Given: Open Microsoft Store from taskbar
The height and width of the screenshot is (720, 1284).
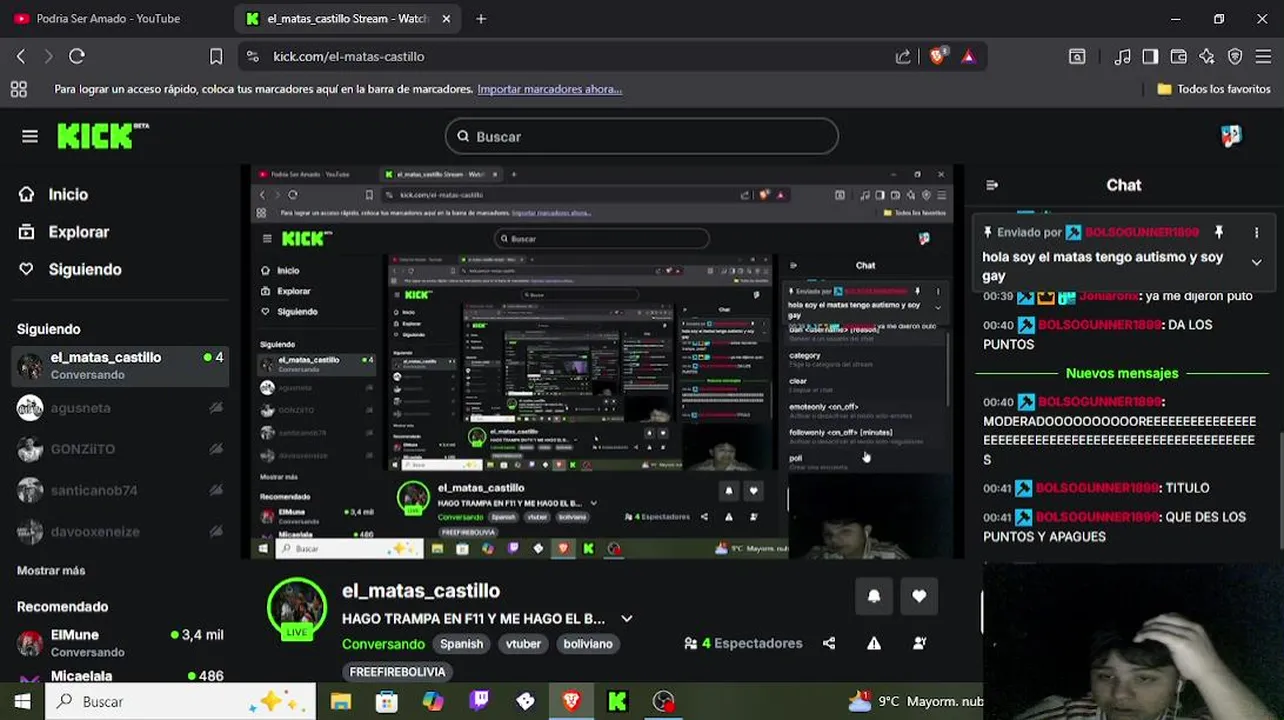Looking at the screenshot, I should pyautogui.click(x=387, y=702).
